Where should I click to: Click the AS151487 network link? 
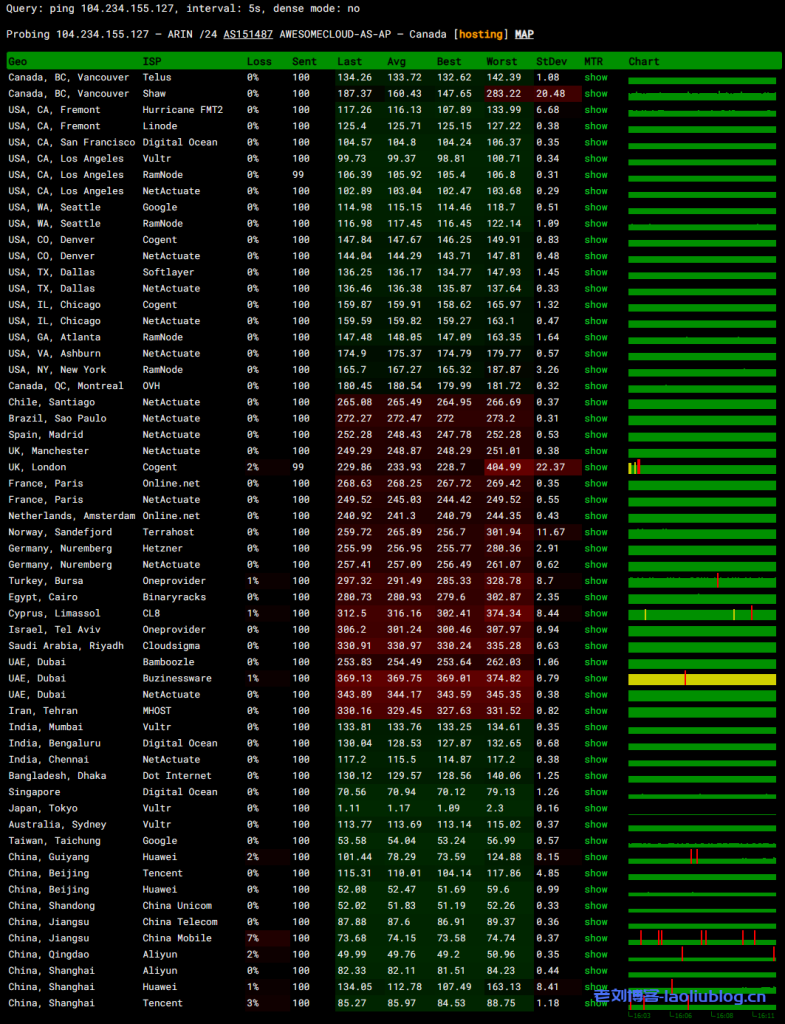click(x=248, y=34)
